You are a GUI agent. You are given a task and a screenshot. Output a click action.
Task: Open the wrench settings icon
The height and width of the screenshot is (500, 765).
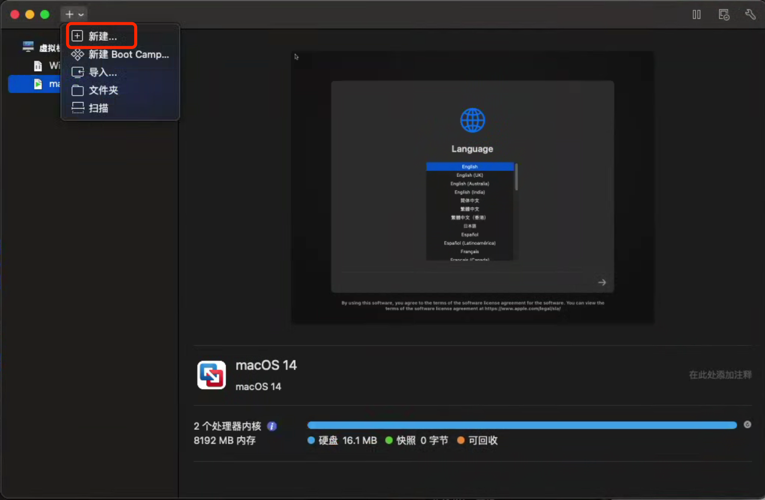click(750, 15)
